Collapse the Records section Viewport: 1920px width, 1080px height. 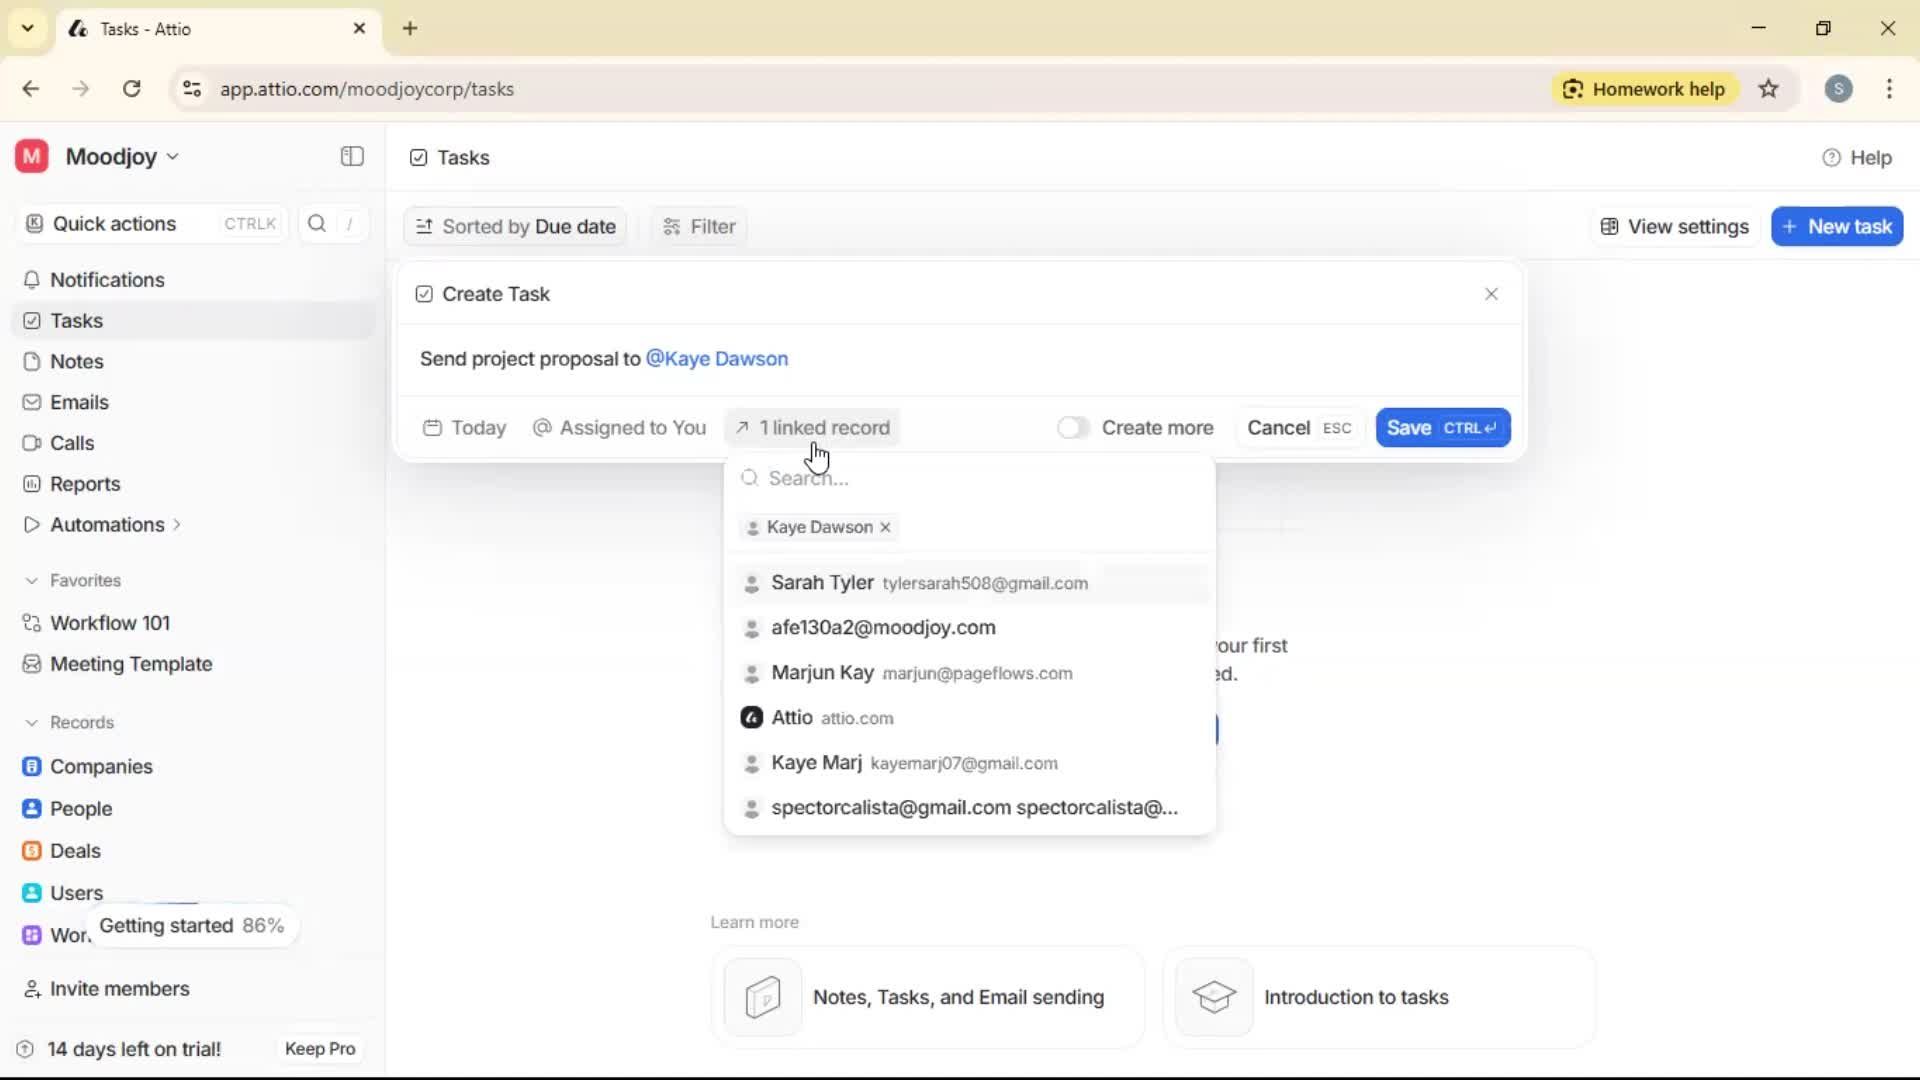(x=31, y=722)
